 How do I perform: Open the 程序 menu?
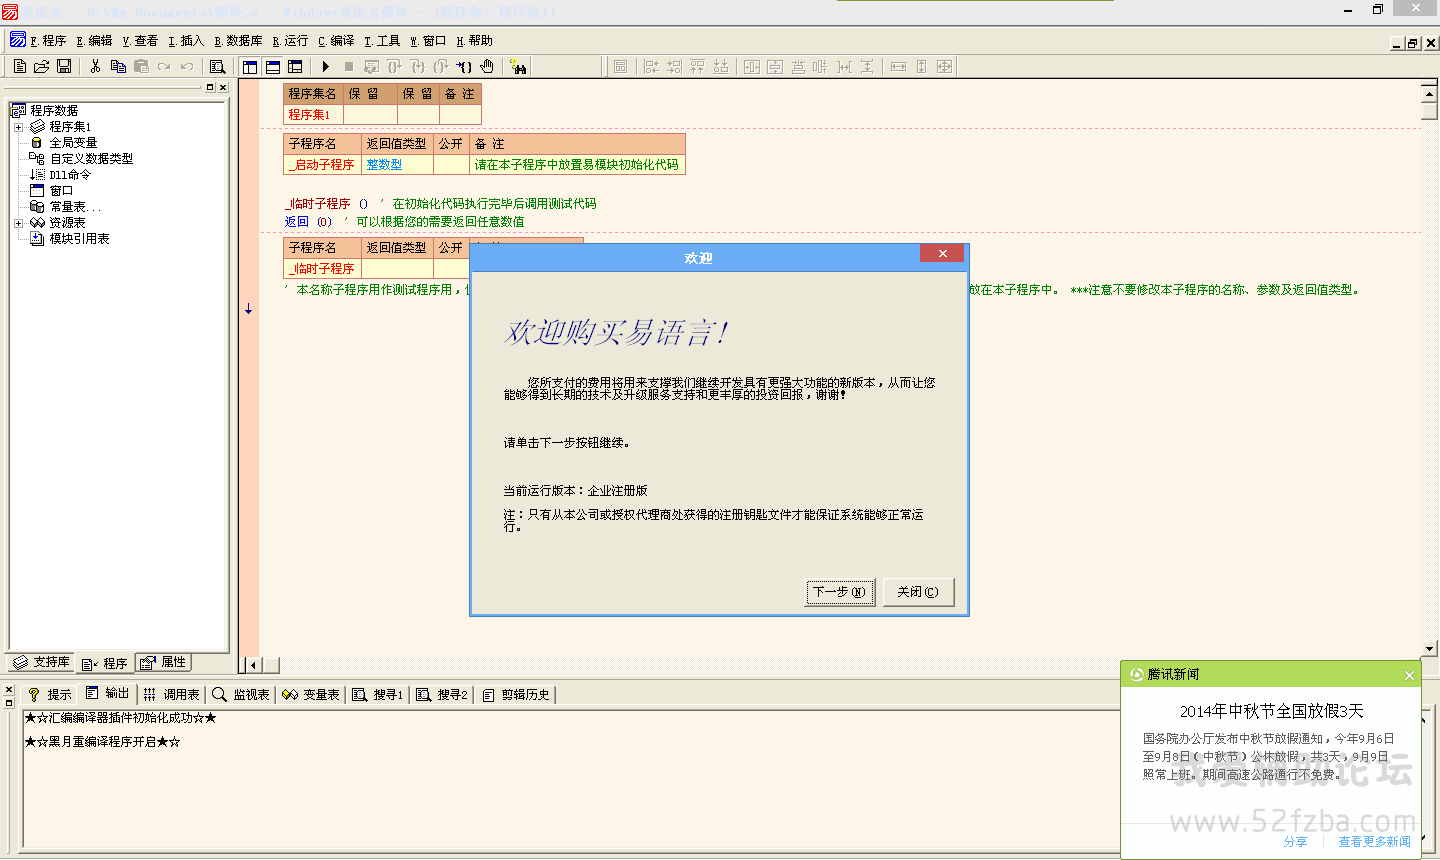[48, 41]
